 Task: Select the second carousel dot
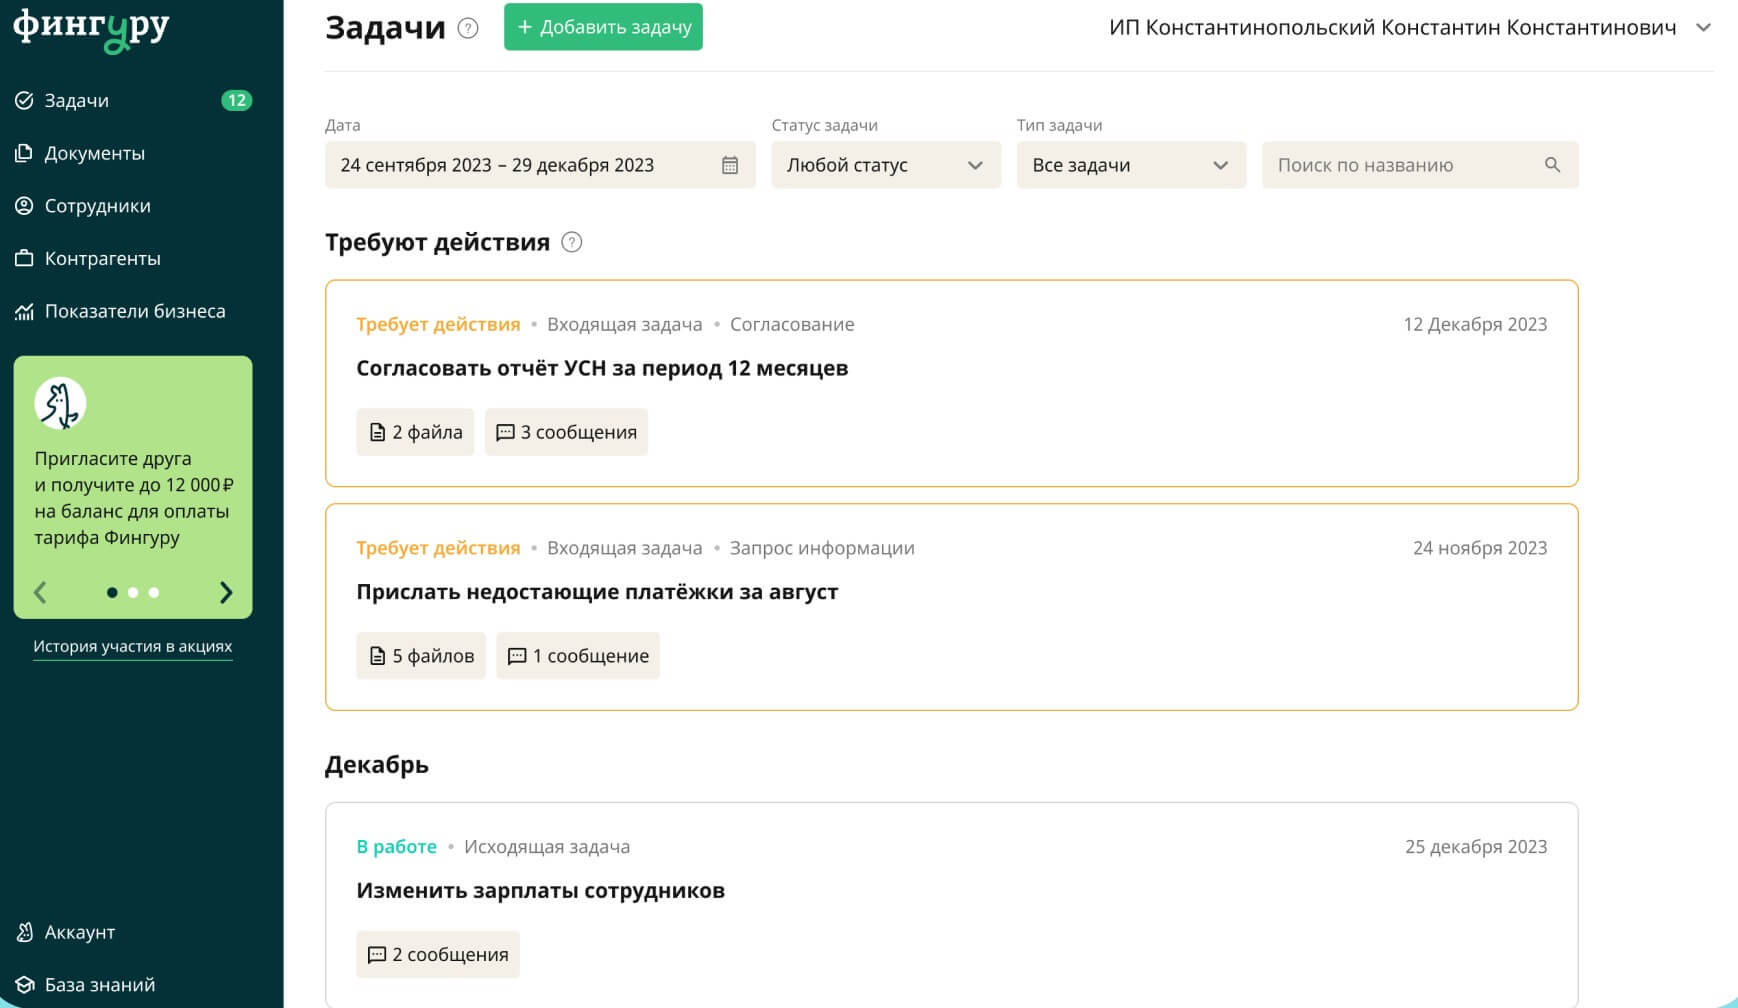click(133, 592)
